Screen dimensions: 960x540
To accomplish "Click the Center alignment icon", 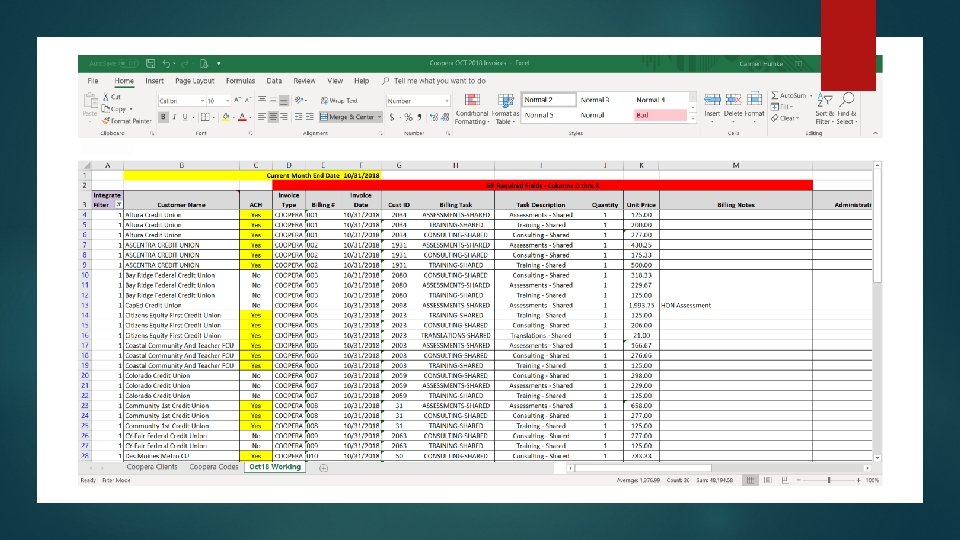I will click(x=273, y=117).
